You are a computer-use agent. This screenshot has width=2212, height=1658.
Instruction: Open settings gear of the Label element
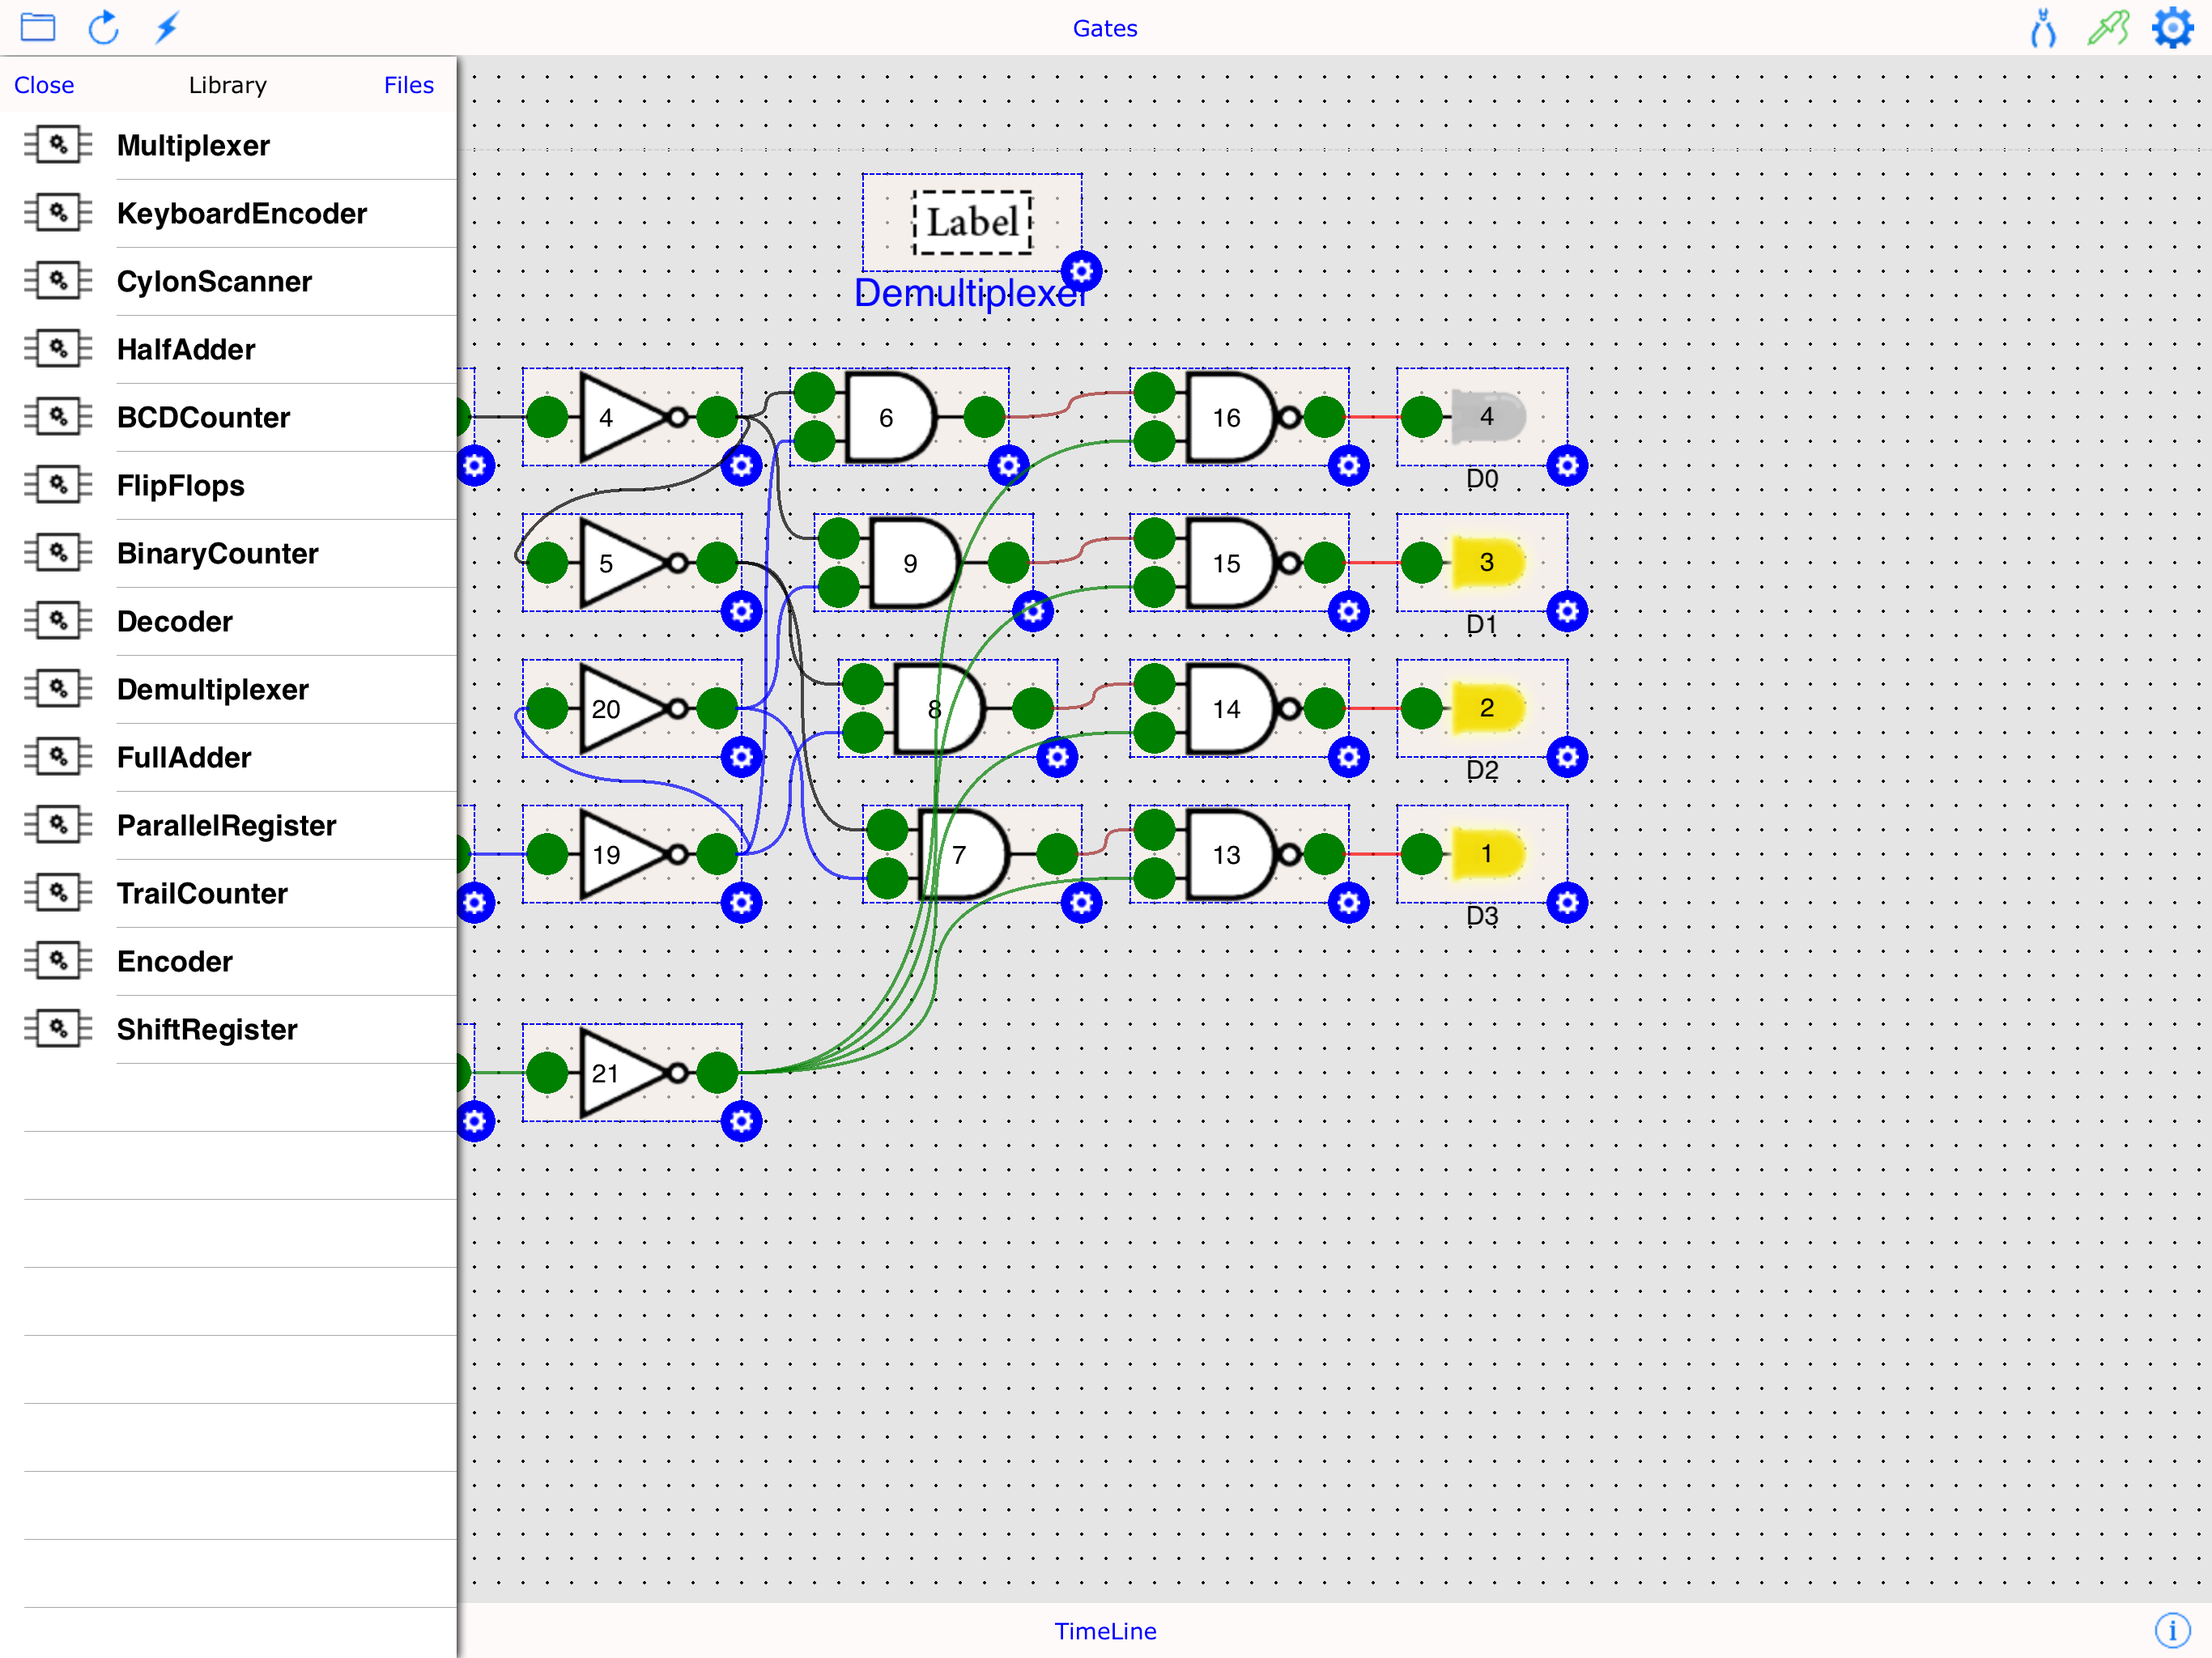tap(1081, 271)
